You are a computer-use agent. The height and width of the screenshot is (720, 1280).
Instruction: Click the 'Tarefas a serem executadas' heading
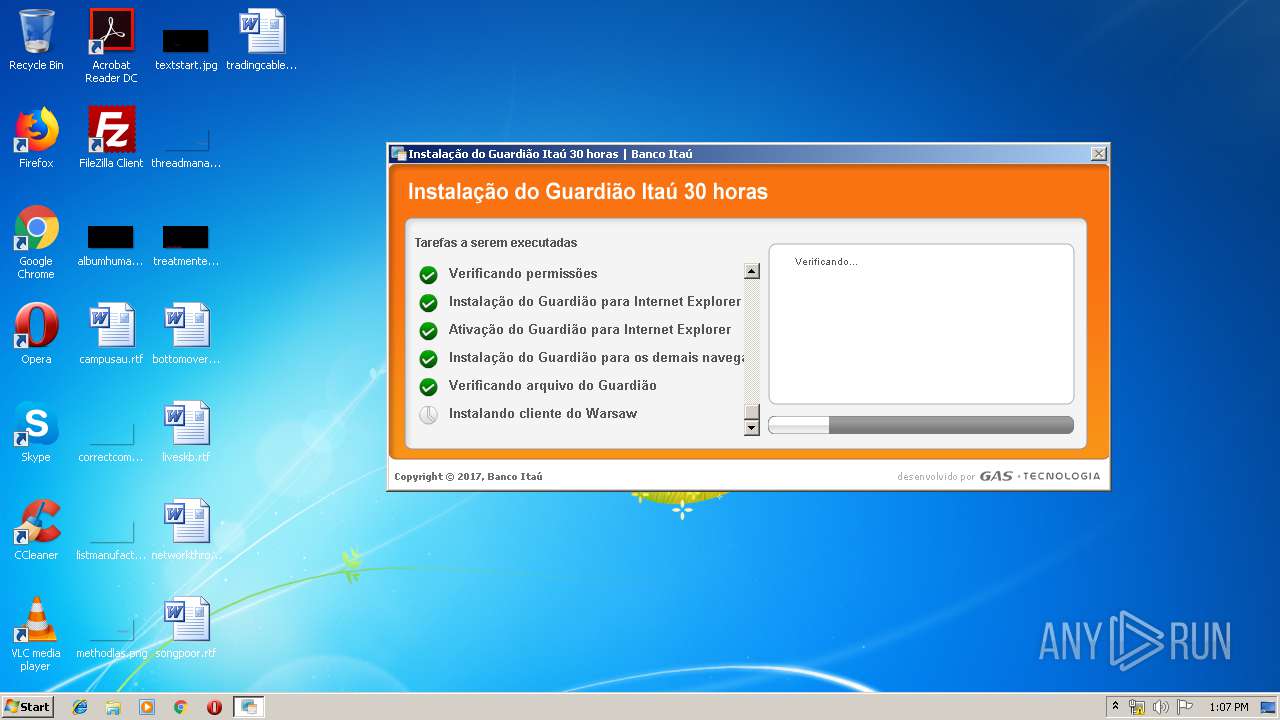coord(496,242)
